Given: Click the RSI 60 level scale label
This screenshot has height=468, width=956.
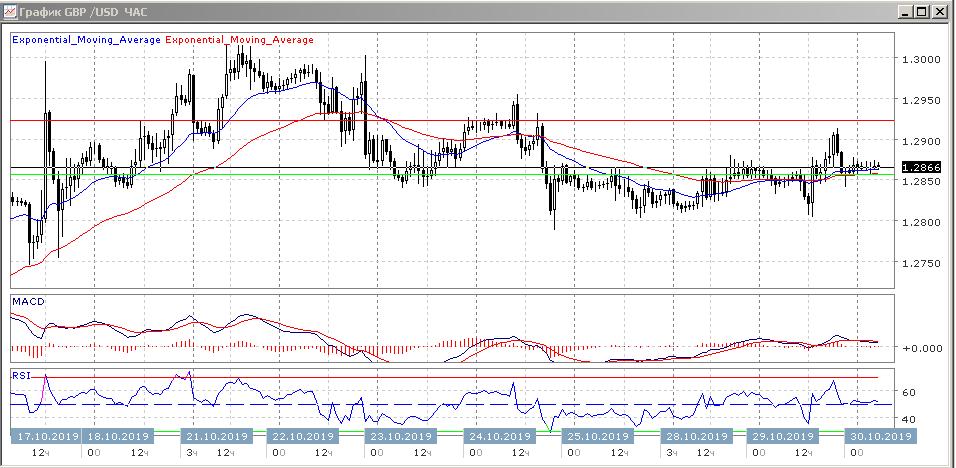Looking at the screenshot, I should (910, 393).
